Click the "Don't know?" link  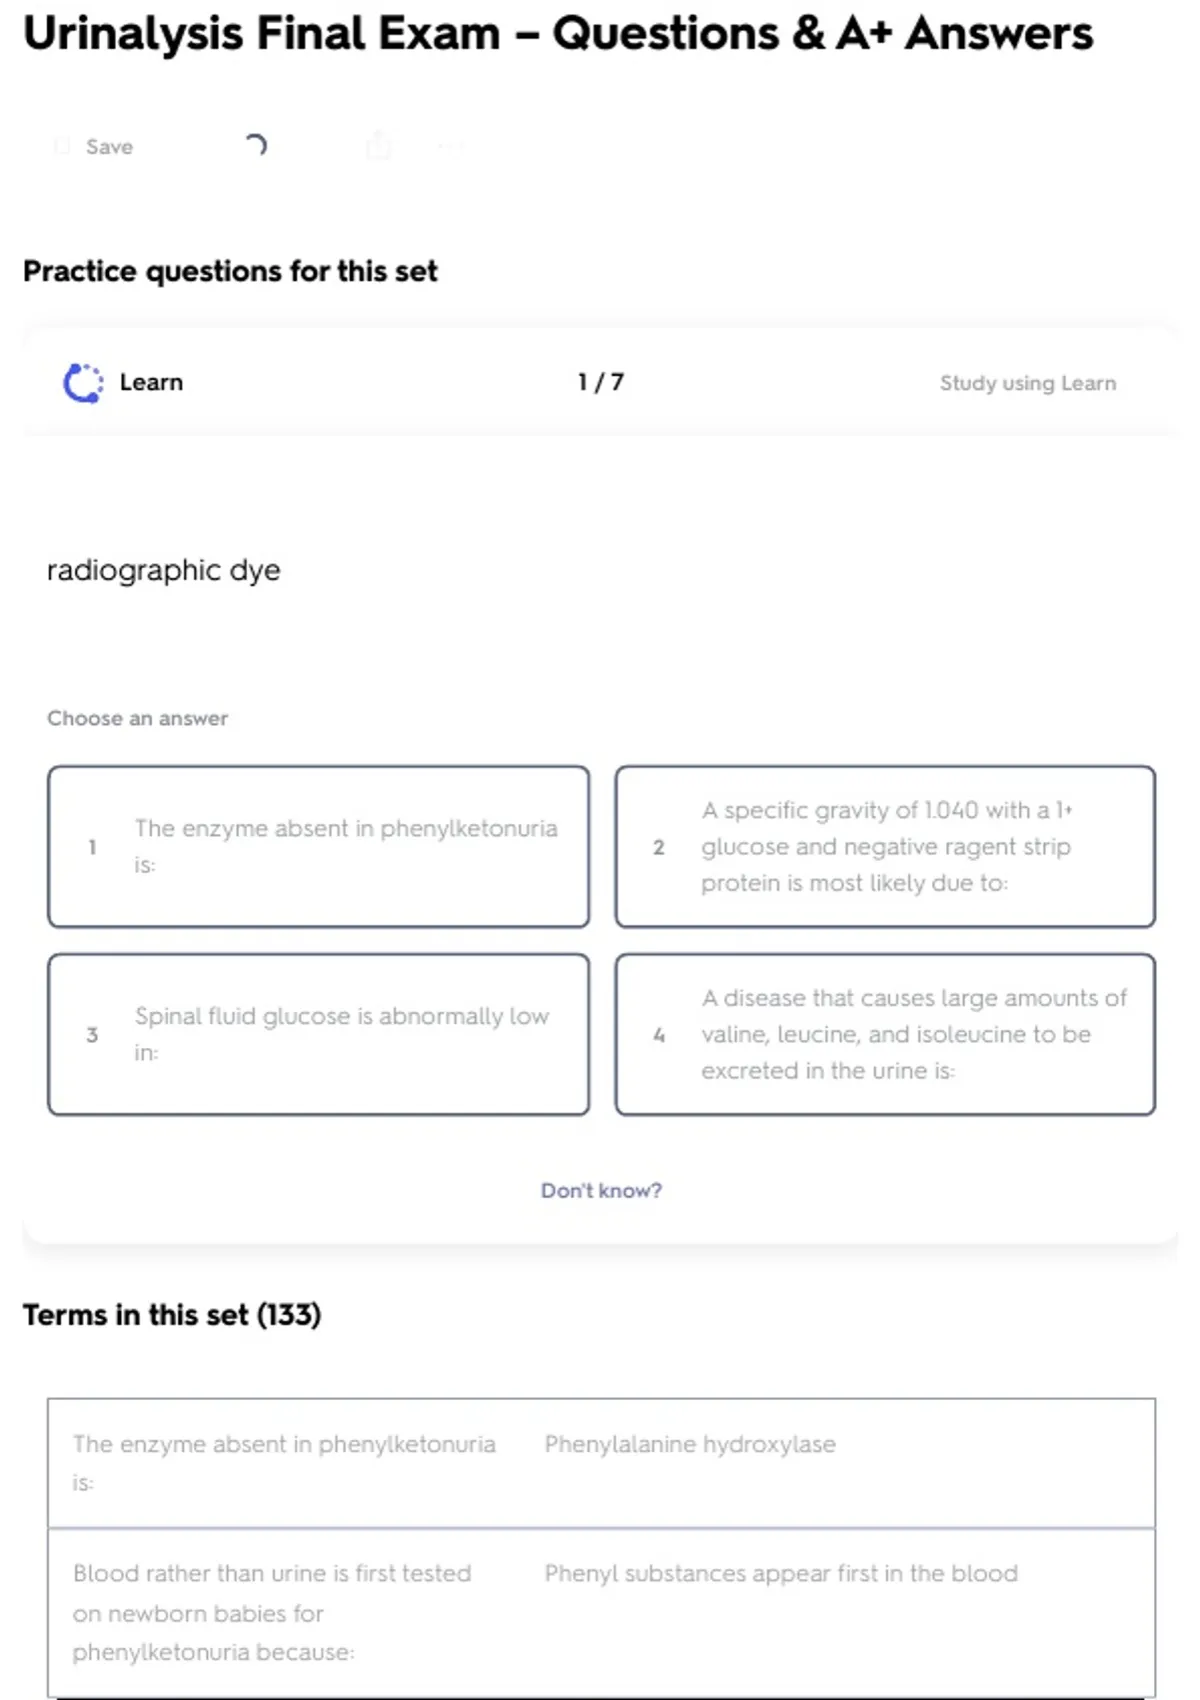click(x=601, y=1191)
